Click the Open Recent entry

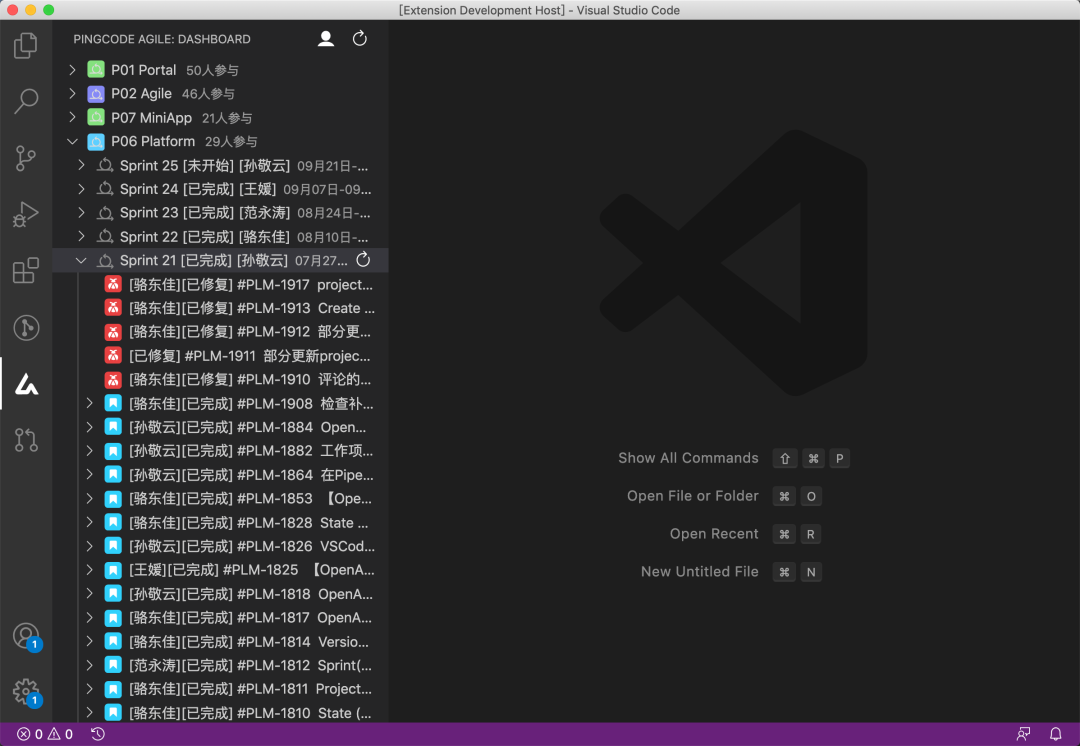(x=714, y=534)
